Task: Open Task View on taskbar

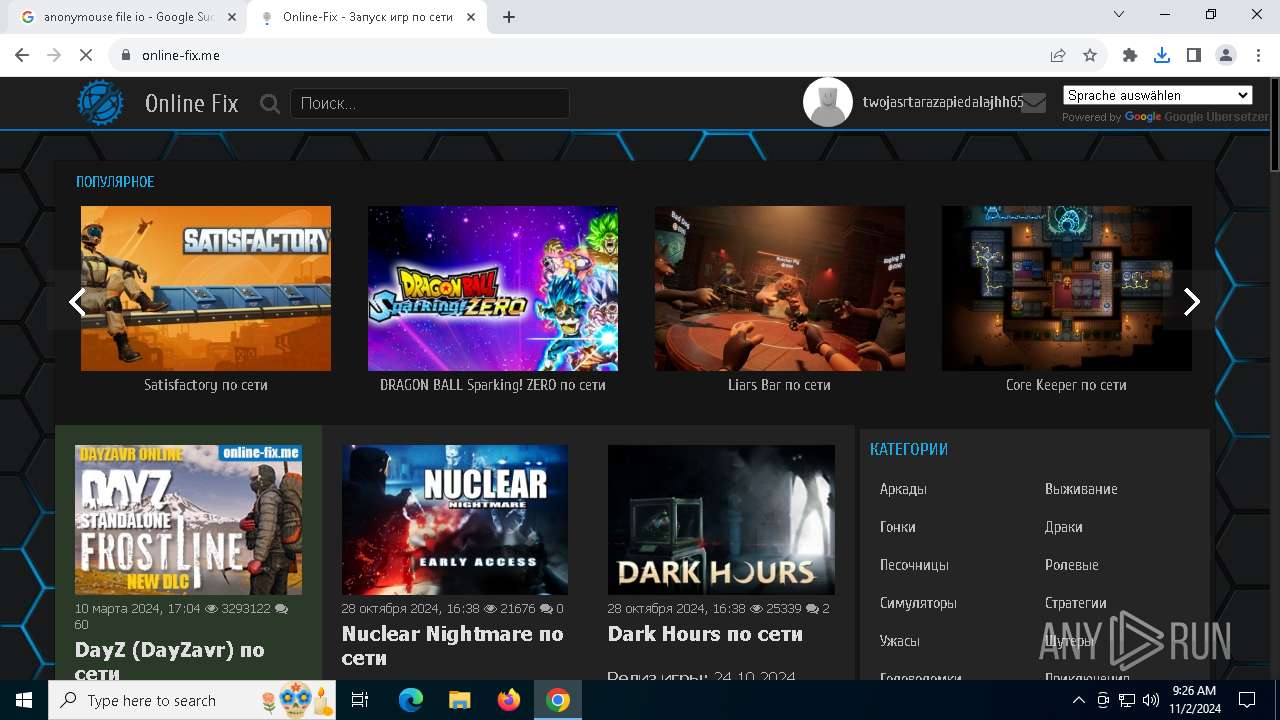Action: 360,700
